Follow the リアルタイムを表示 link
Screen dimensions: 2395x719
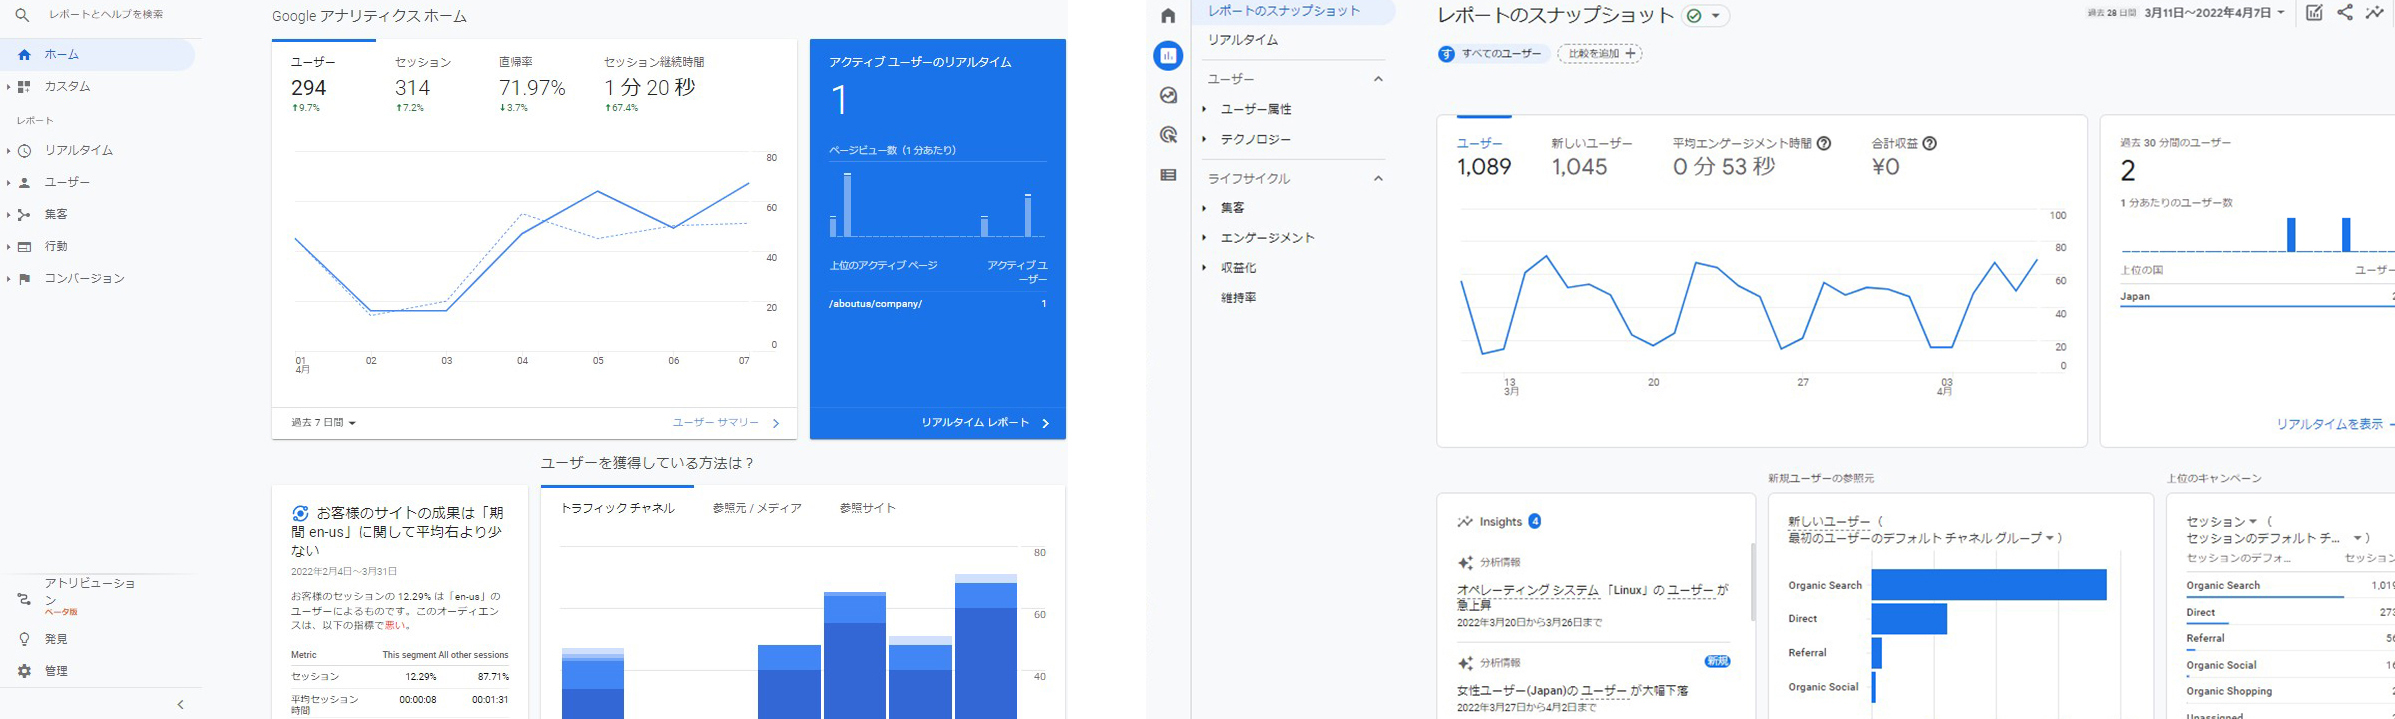coord(2335,425)
